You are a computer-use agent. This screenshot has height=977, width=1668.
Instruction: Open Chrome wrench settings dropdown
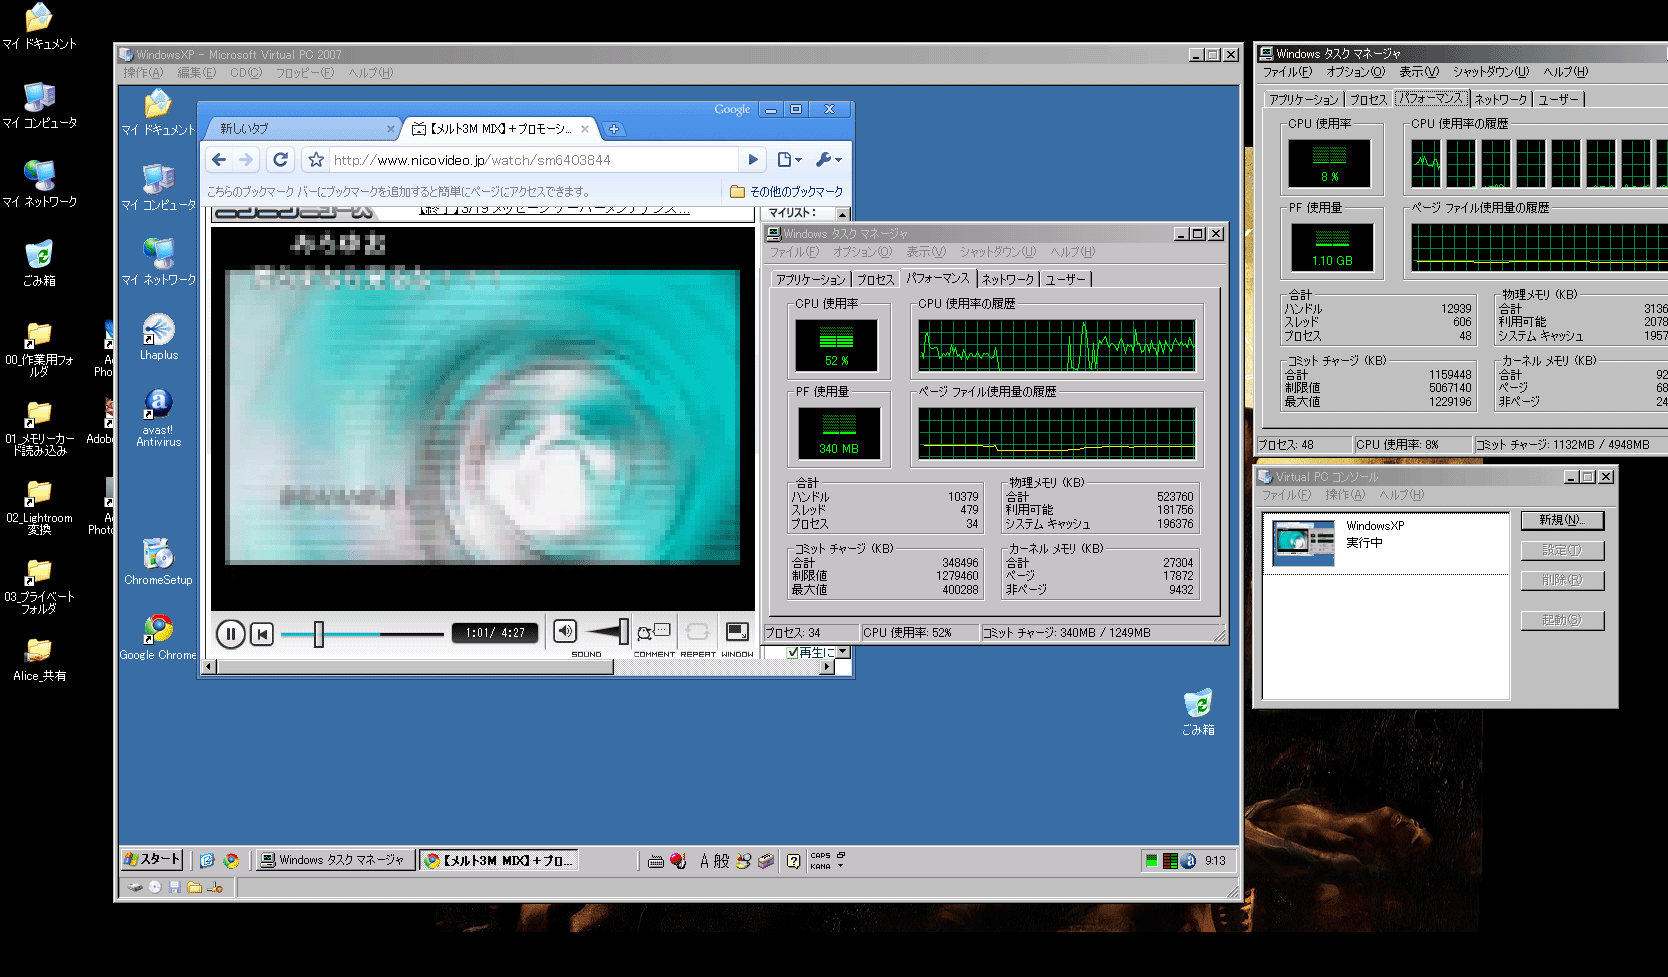[x=829, y=159]
